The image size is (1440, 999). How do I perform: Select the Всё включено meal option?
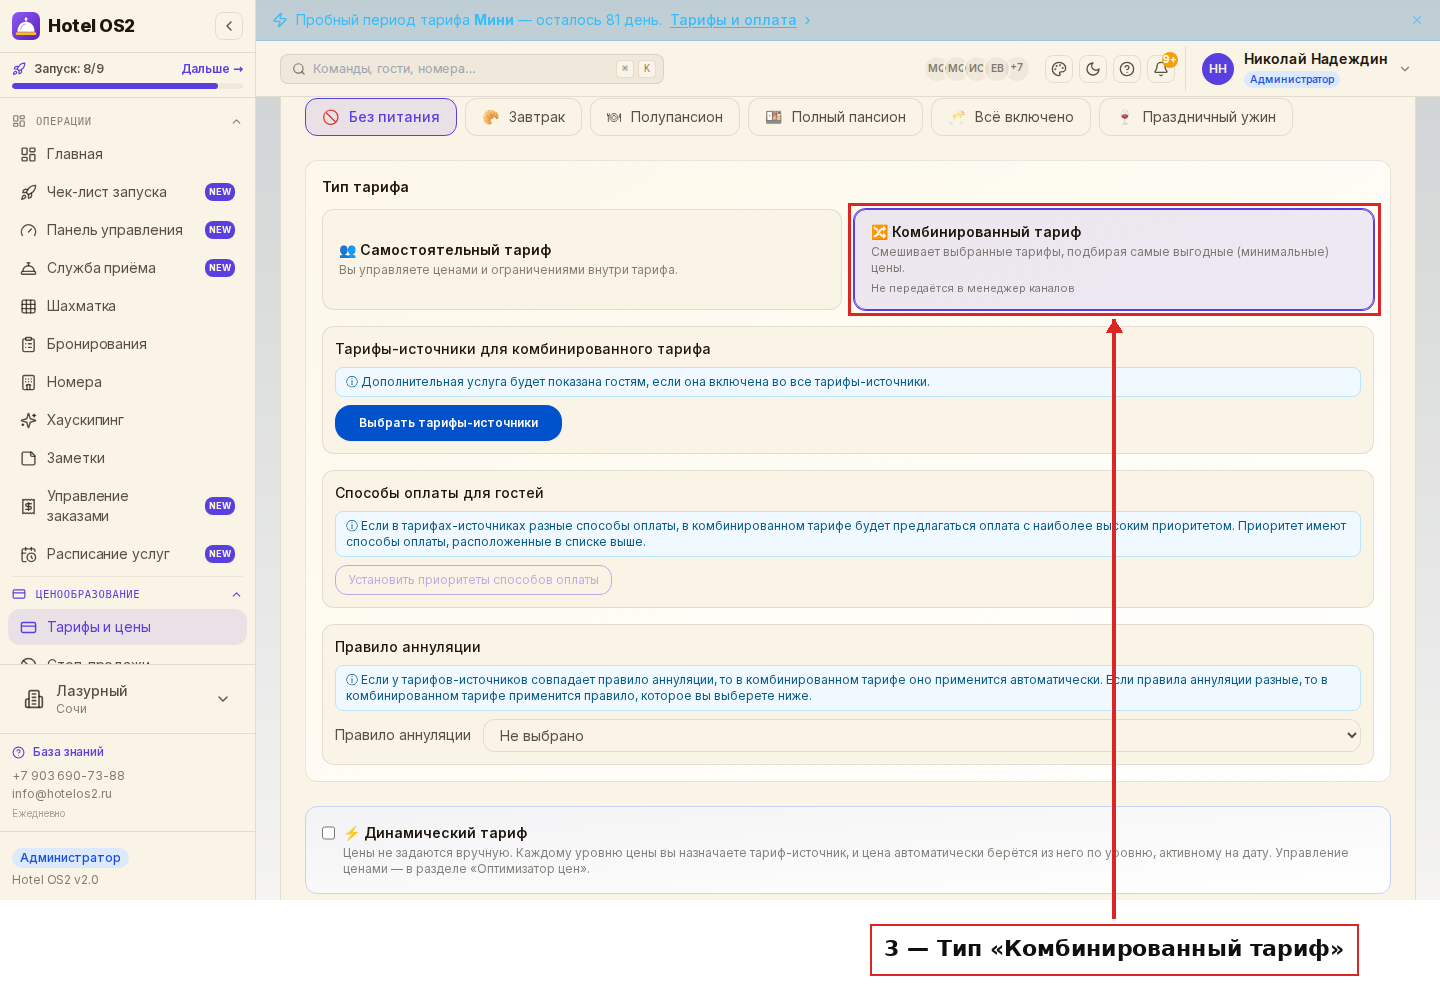(1011, 117)
